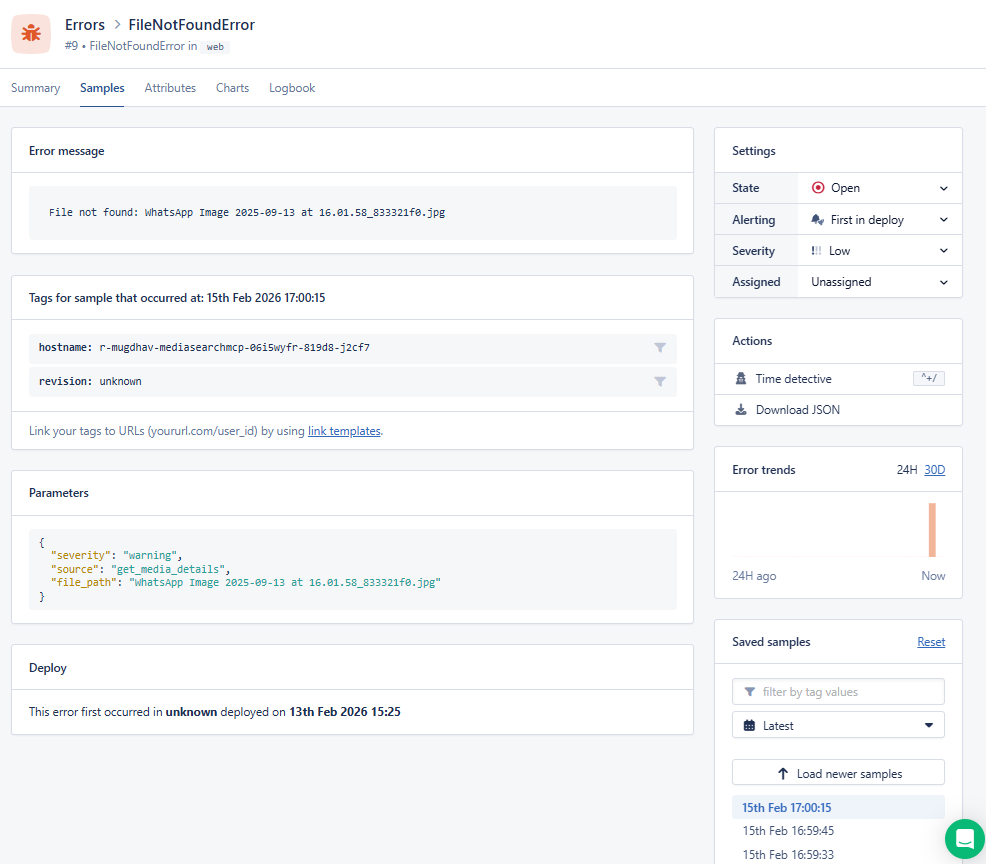Click the Reset saved samples link
The width and height of the screenshot is (986, 864).
point(930,642)
